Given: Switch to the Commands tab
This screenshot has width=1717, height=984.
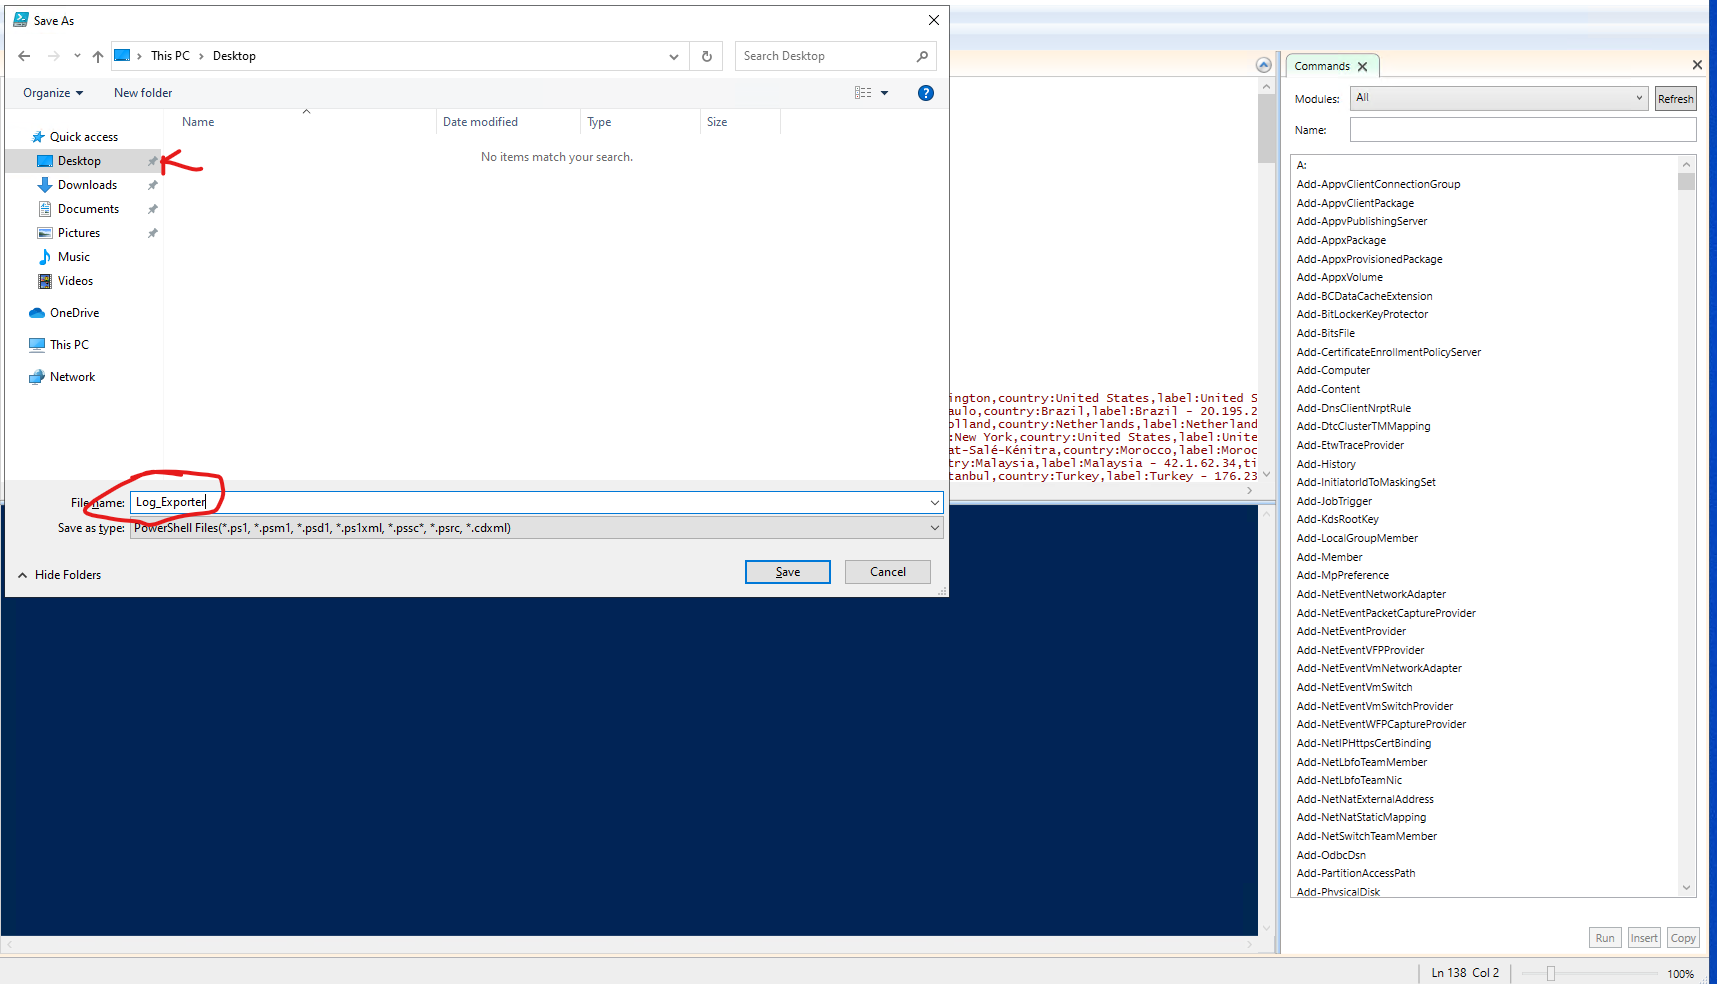Looking at the screenshot, I should [x=1322, y=65].
